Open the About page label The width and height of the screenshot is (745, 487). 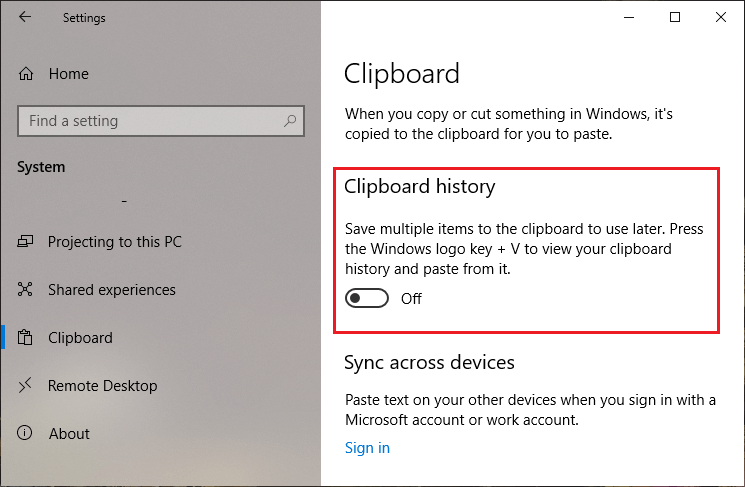69,434
